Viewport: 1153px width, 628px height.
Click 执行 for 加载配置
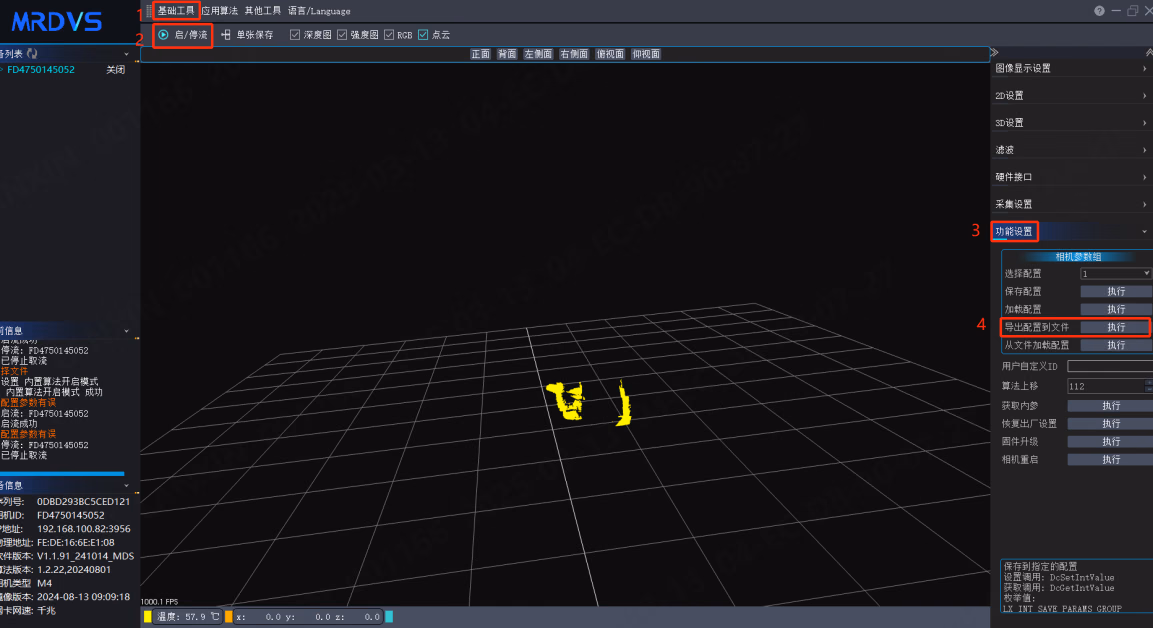pyautogui.click(x=1115, y=310)
